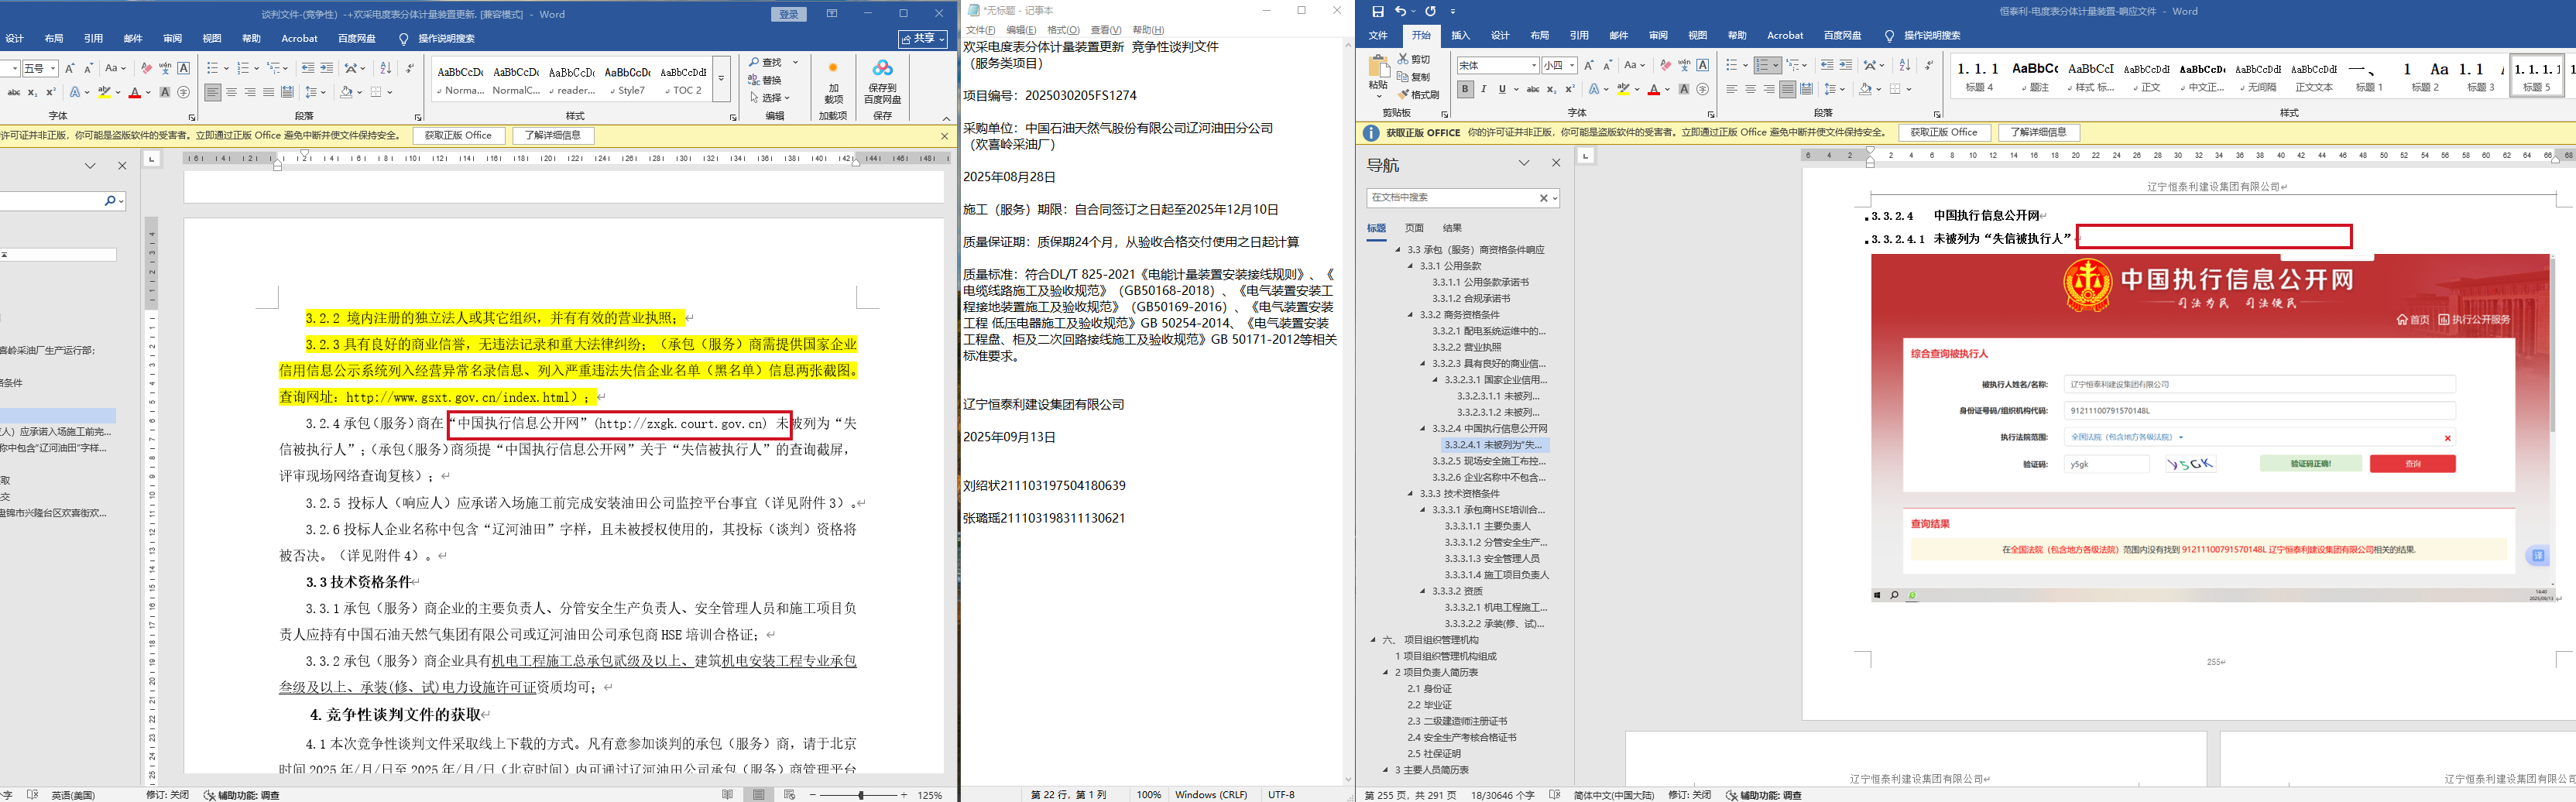Center align text in right Word
The image size is (2576, 802).
pyautogui.click(x=1750, y=89)
